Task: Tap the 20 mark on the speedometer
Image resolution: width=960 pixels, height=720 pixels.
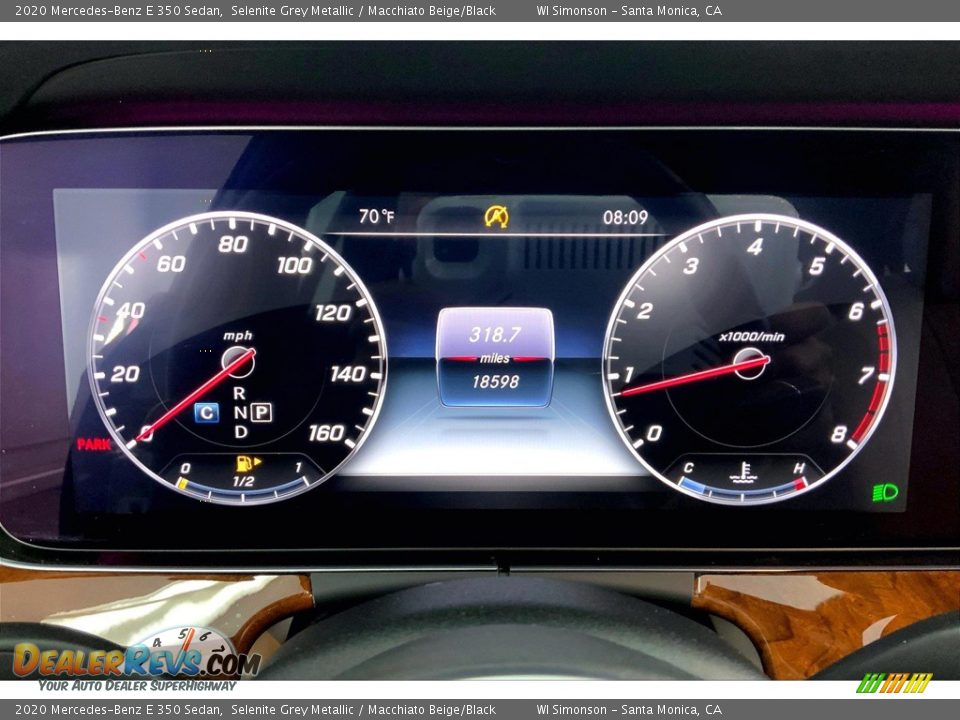Action: pos(126,373)
